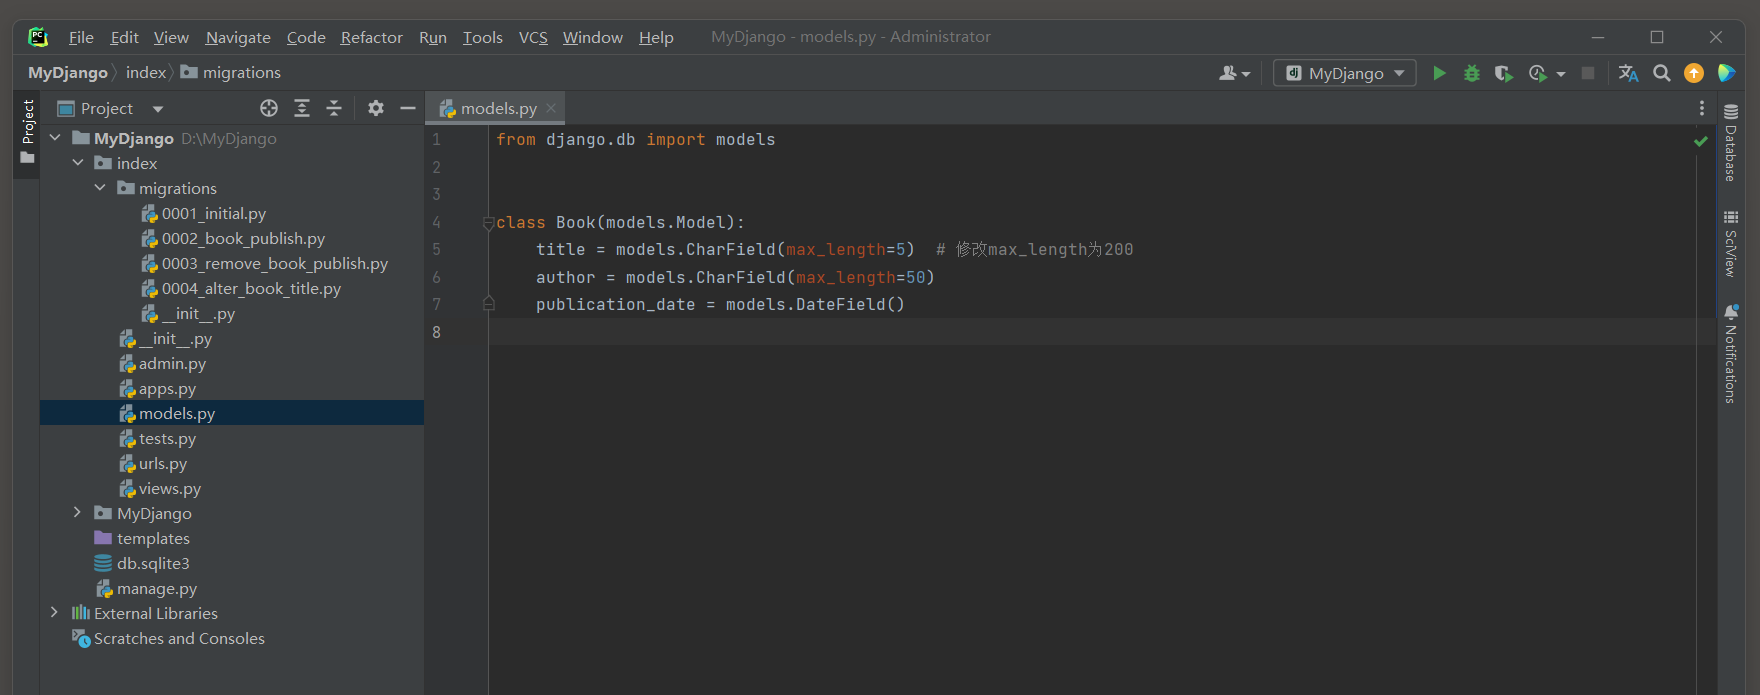Open the Refactor menu
This screenshot has height=695, width=1760.
pyautogui.click(x=371, y=37)
